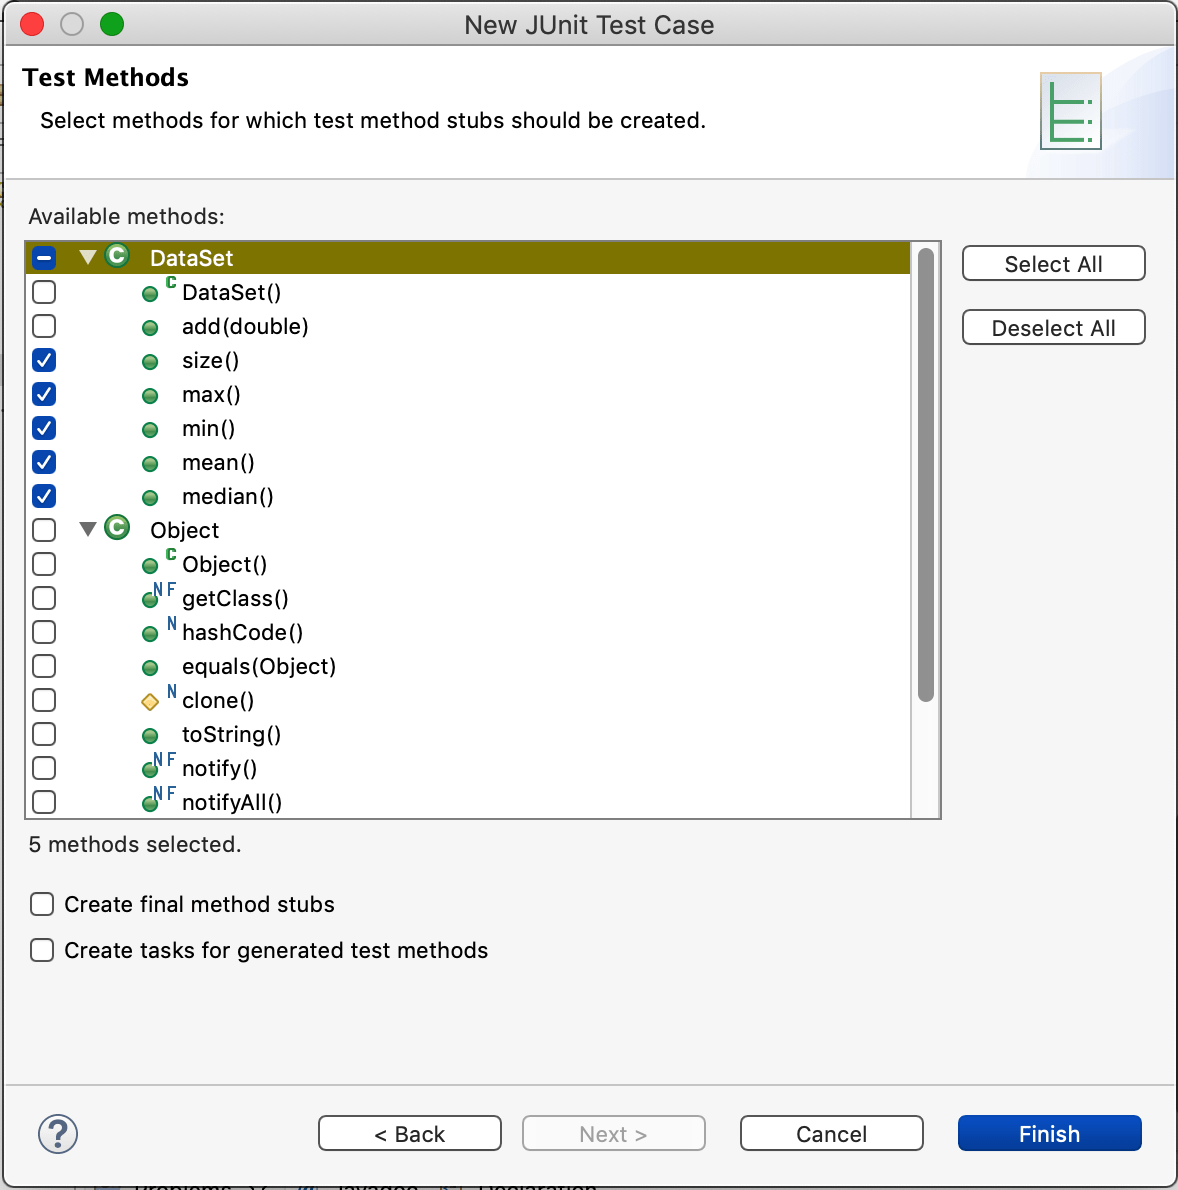Image resolution: width=1178 pixels, height=1190 pixels.
Task: Select the clone() row label
Action: point(218,700)
